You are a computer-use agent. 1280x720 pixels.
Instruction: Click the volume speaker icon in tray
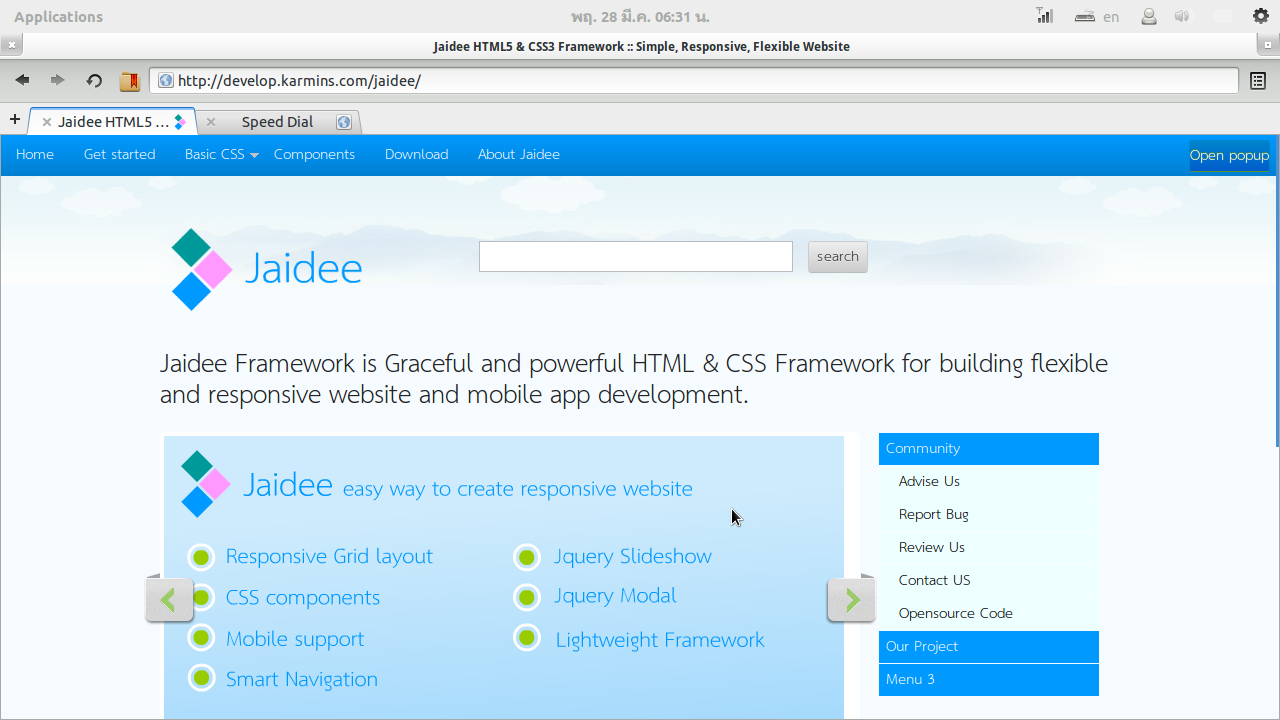[x=1183, y=16]
